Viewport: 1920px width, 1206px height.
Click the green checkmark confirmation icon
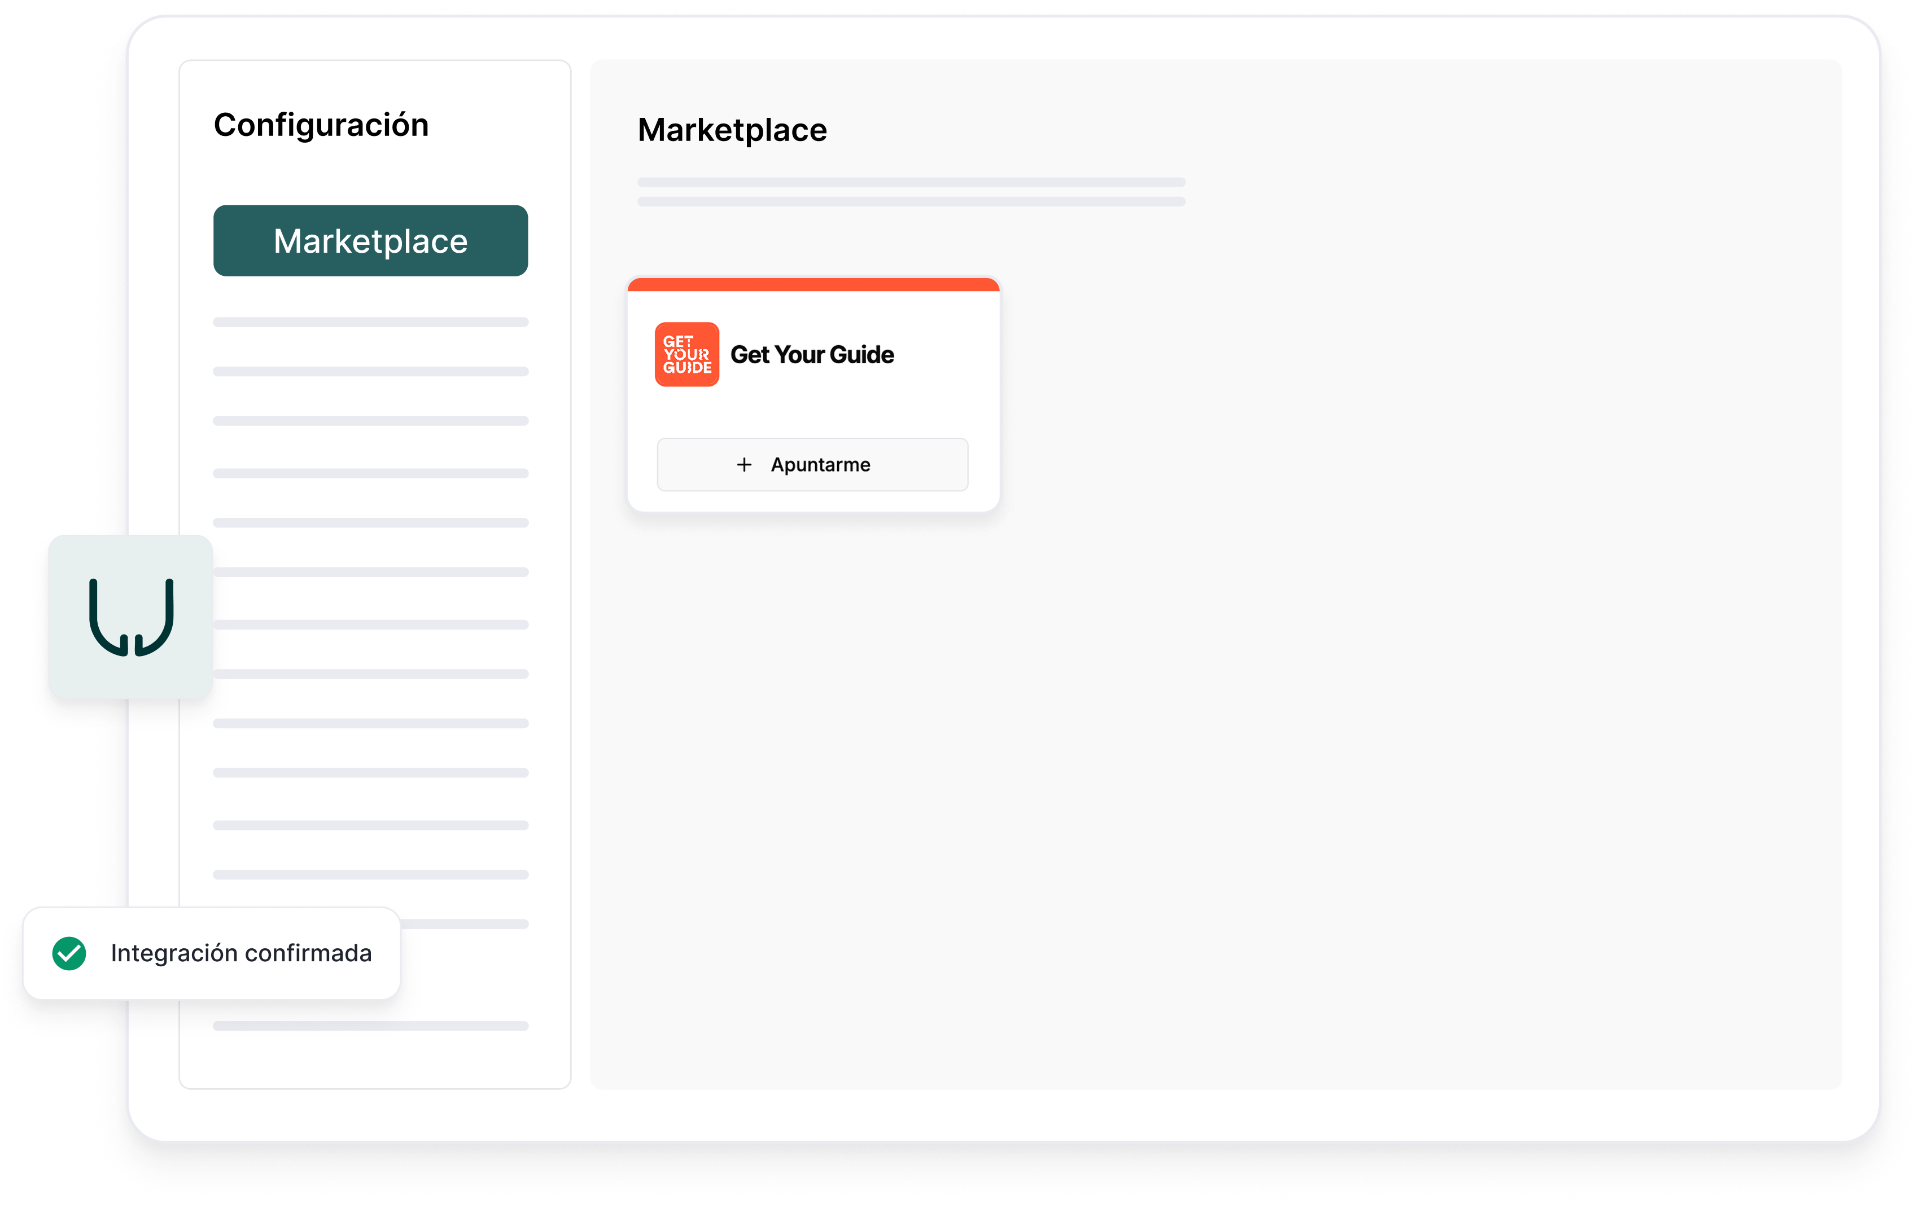pos(69,953)
